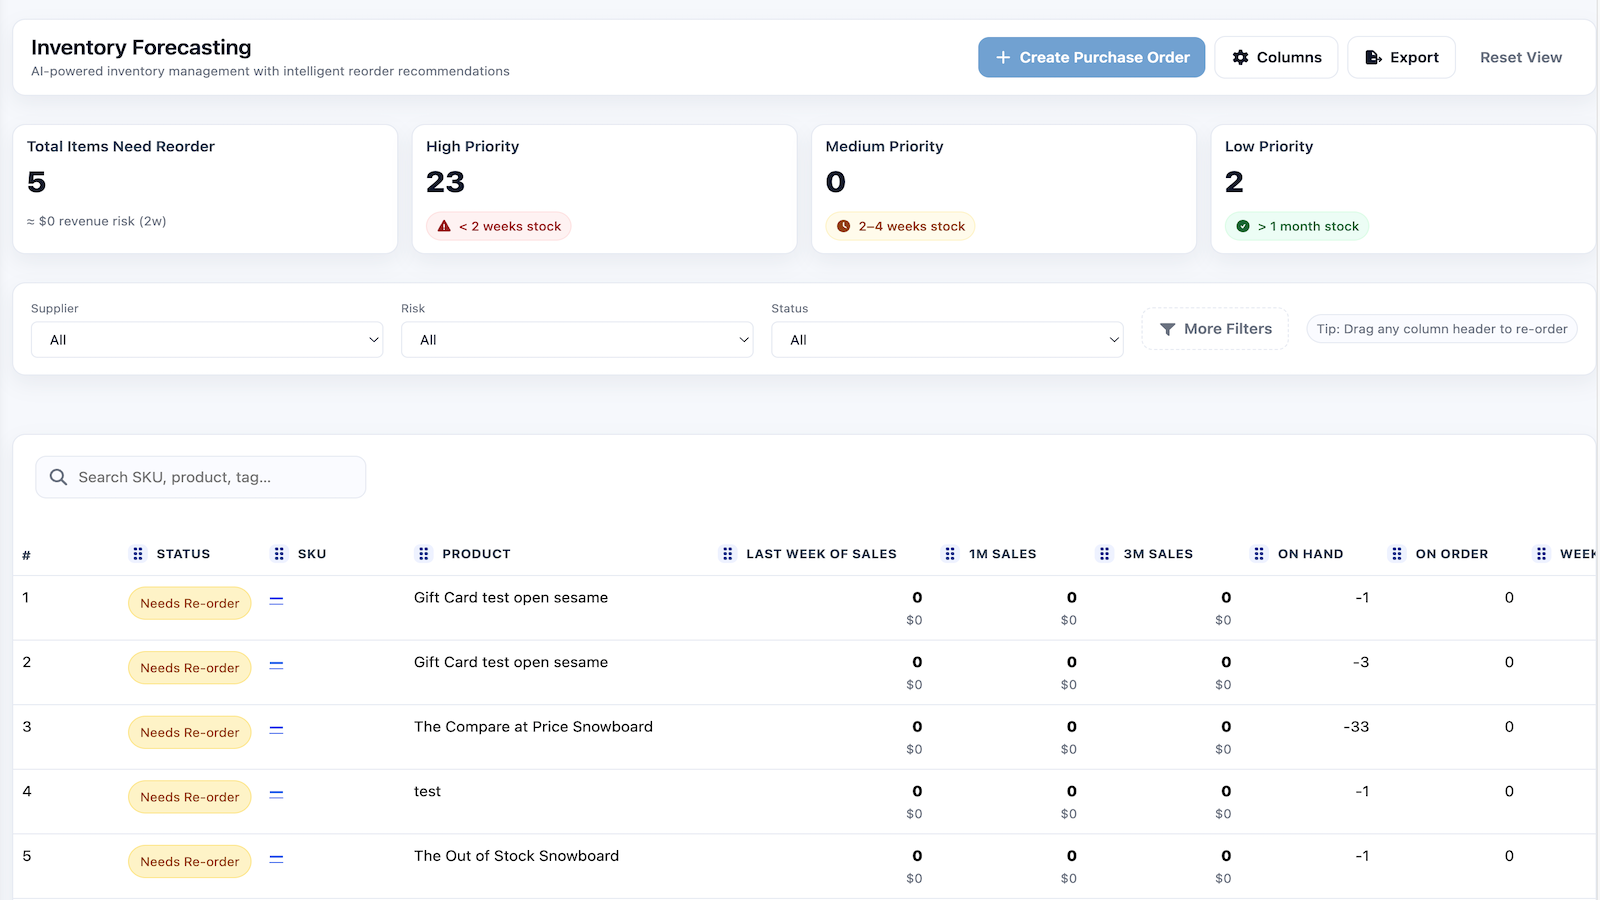This screenshot has width=1600, height=900.
Task: Open the Status filter dropdown
Action: click(x=947, y=339)
